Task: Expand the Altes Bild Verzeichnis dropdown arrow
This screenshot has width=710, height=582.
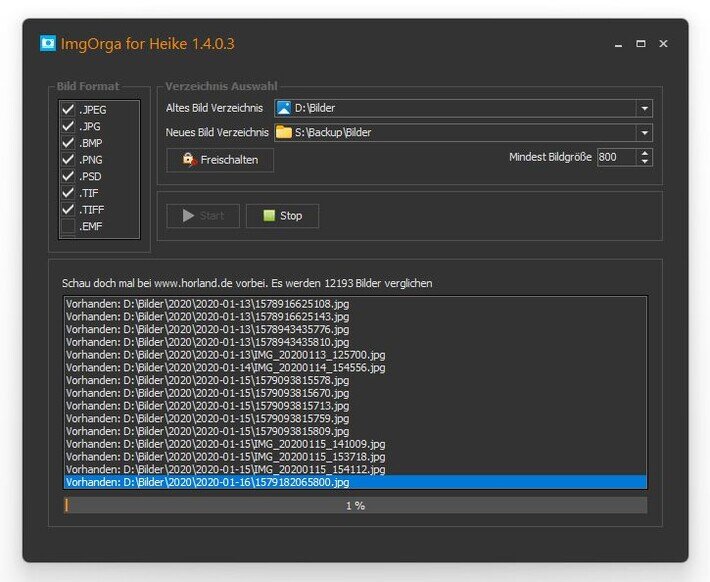Action: 644,108
